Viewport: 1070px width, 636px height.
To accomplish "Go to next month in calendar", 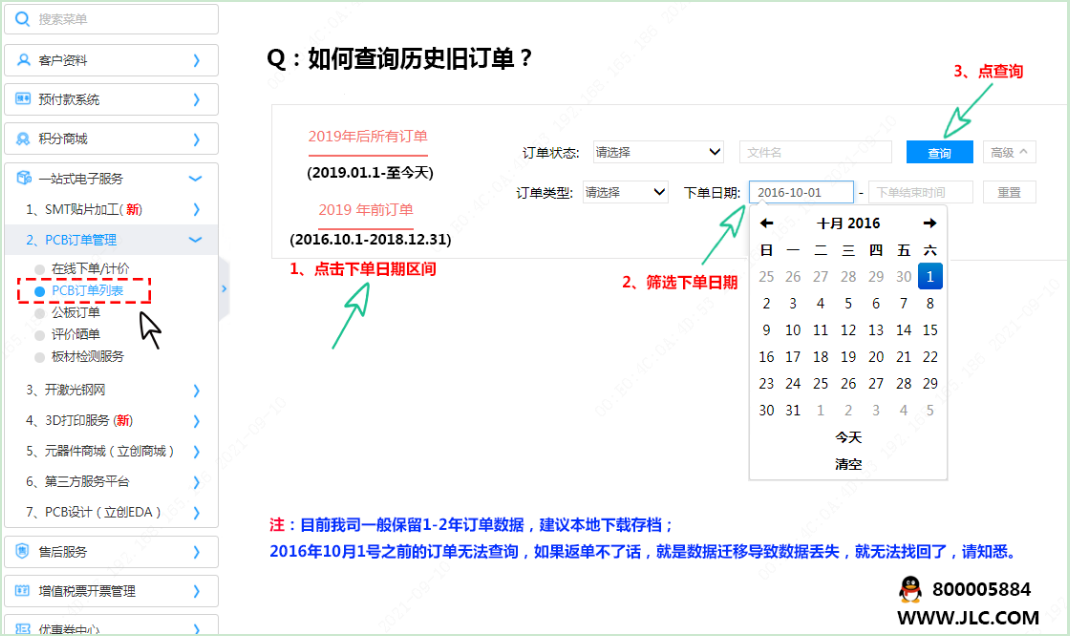I will [x=929, y=223].
